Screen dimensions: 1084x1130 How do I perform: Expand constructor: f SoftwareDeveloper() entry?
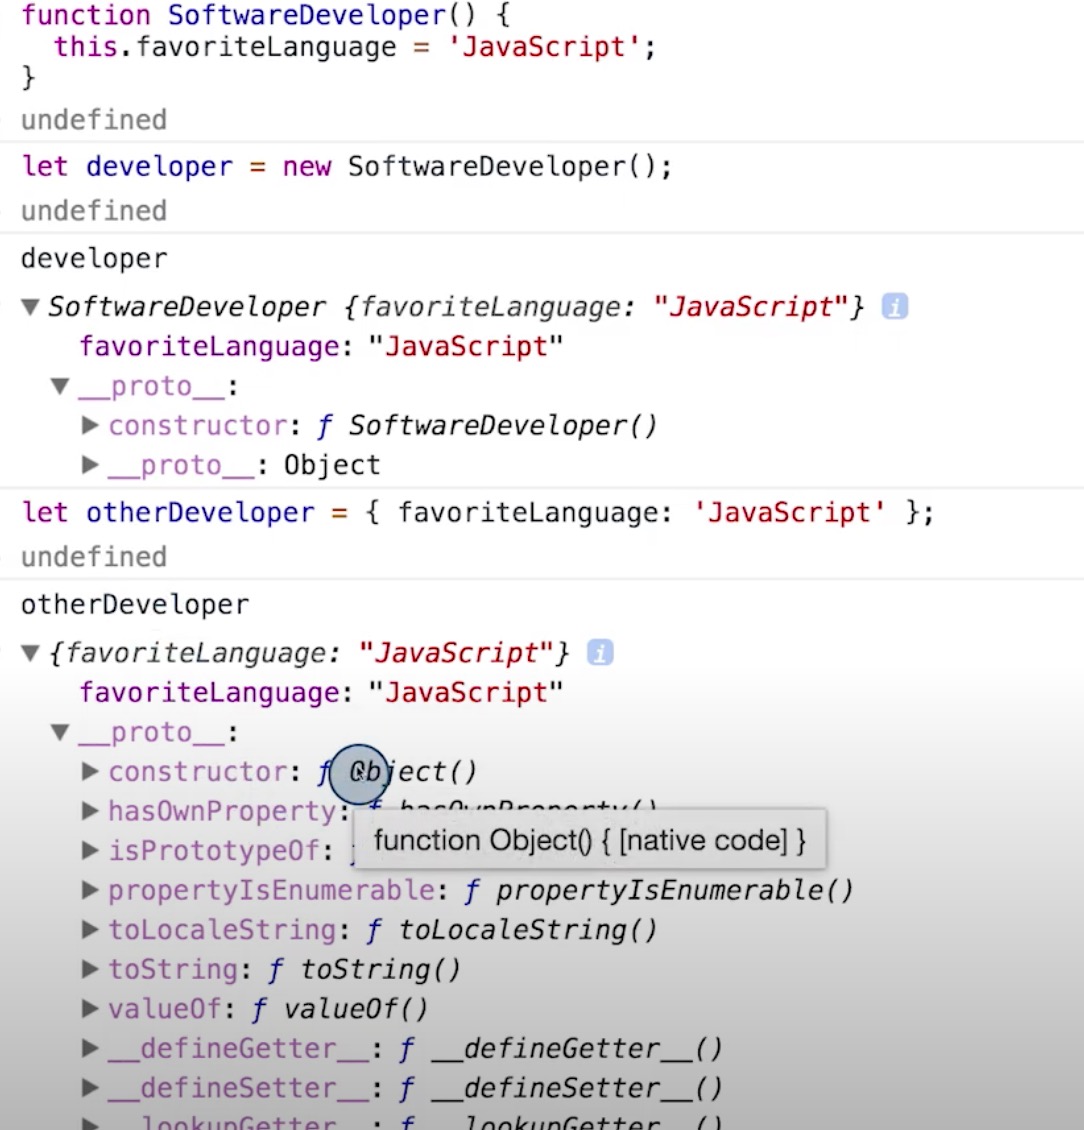click(90, 426)
